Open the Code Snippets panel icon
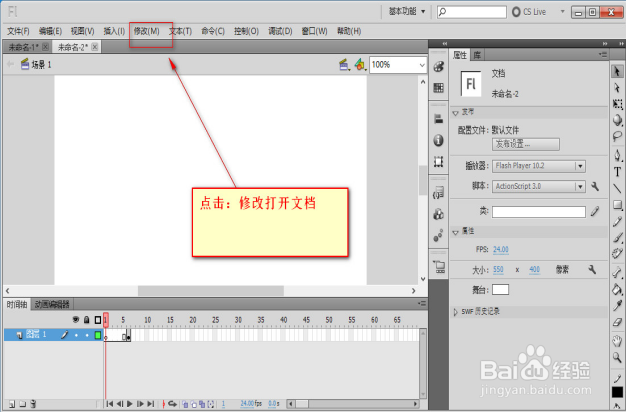 pyautogui.click(x=438, y=193)
